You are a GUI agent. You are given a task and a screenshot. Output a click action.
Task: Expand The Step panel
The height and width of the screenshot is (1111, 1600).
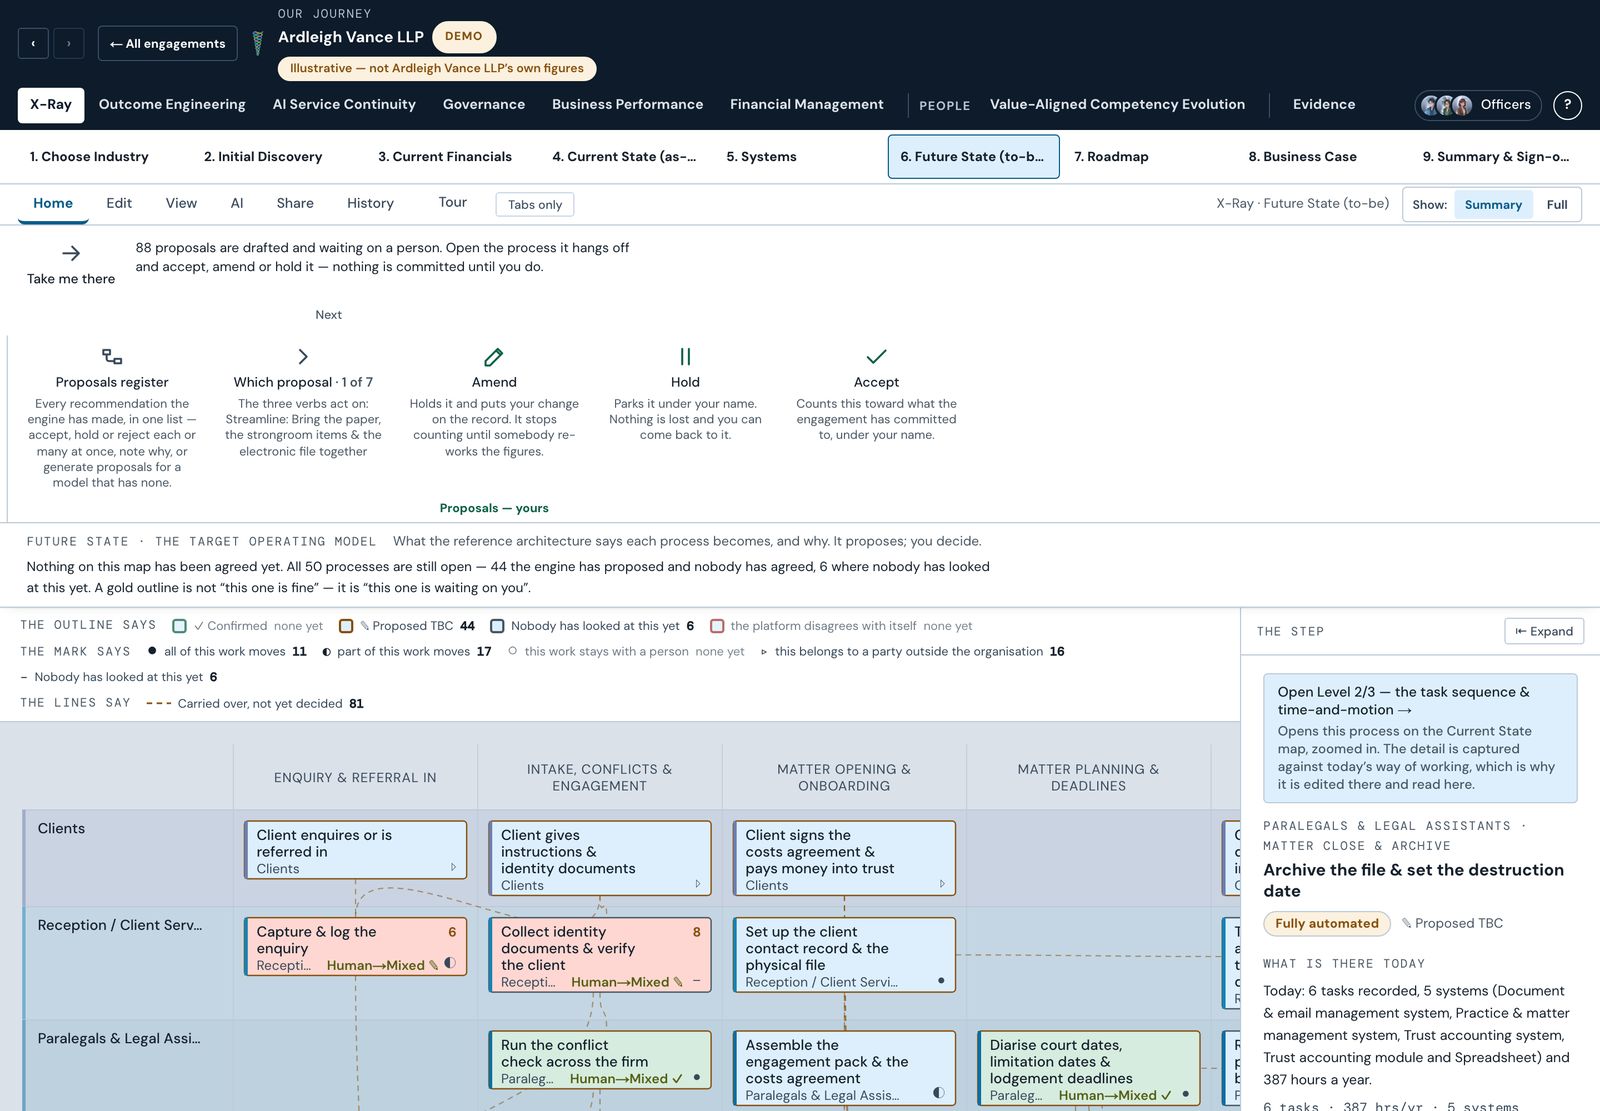(1544, 631)
